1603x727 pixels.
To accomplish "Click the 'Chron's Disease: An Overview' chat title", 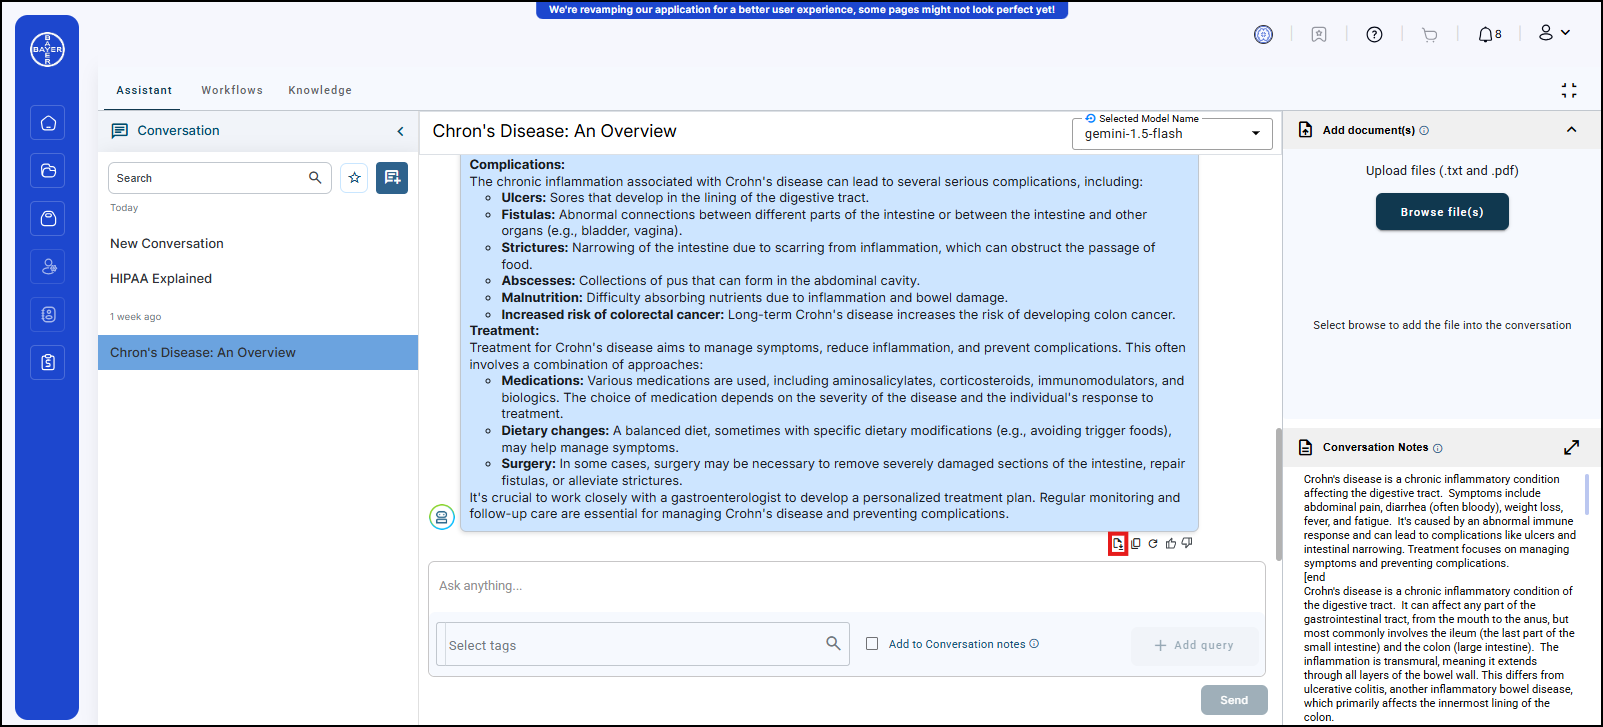I will [554, 131].
